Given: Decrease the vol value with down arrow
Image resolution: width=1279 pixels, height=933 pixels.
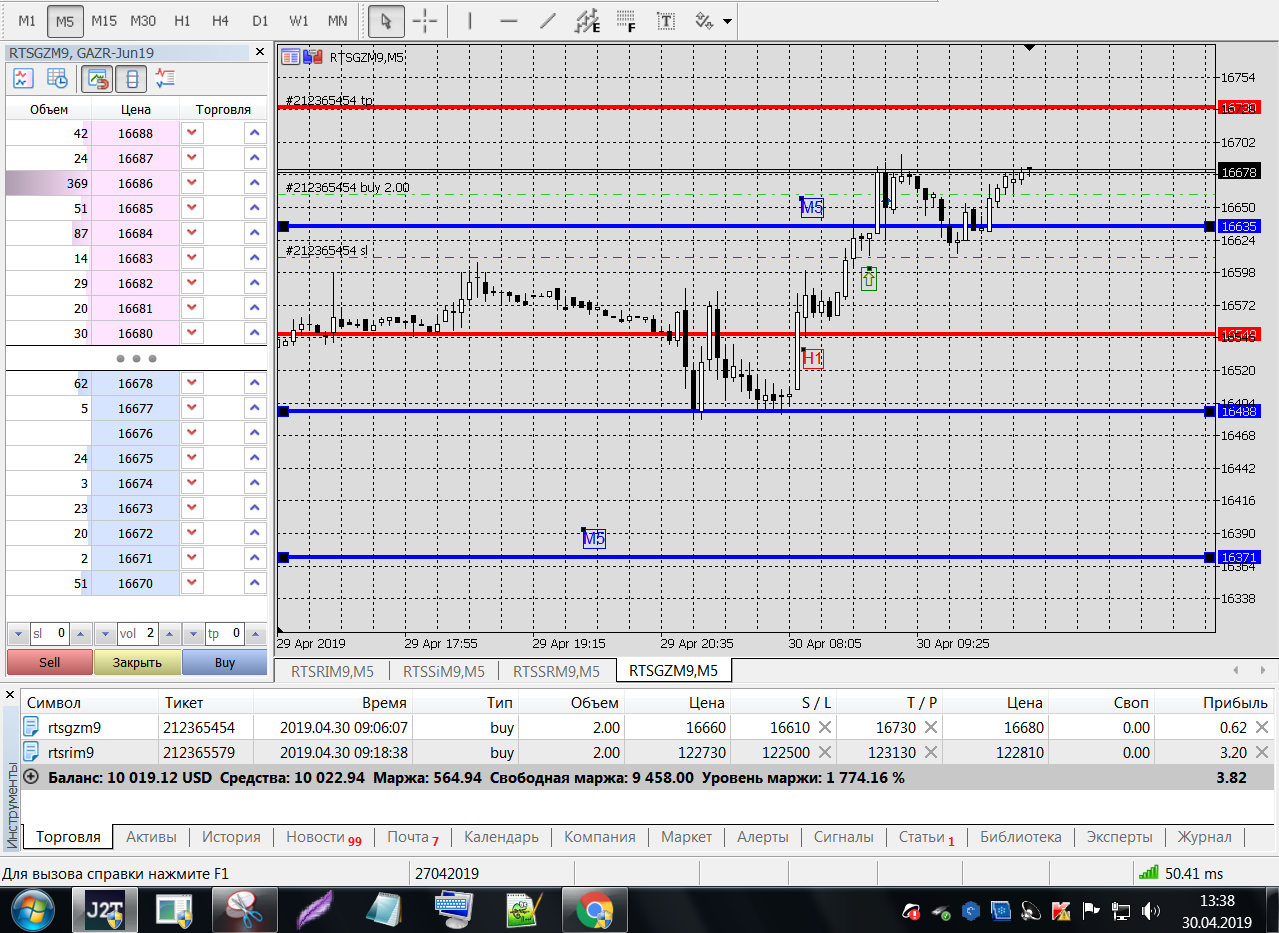Looking at the screenshot, I should point(107,634).
